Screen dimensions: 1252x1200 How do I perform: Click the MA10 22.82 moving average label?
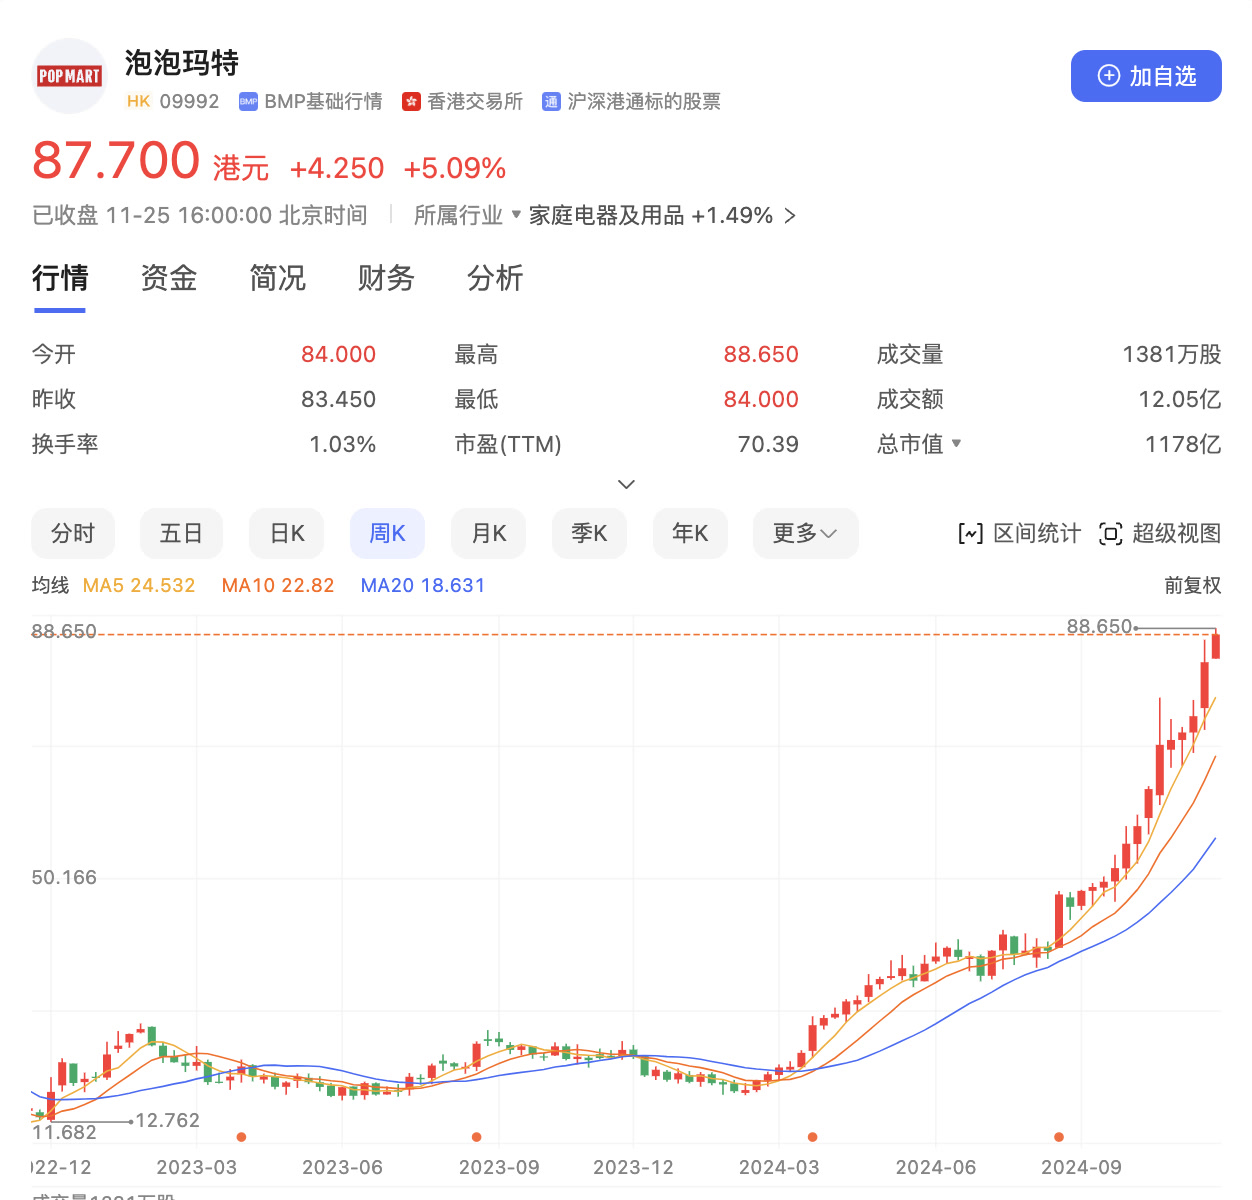278,586
